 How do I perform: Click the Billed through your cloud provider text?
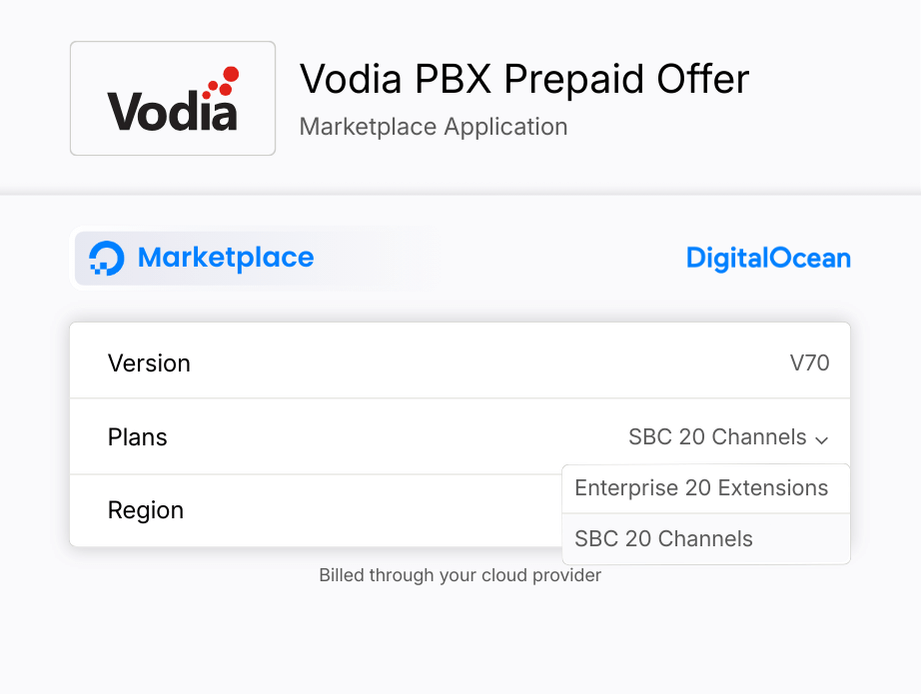click(x=459, y=575)
